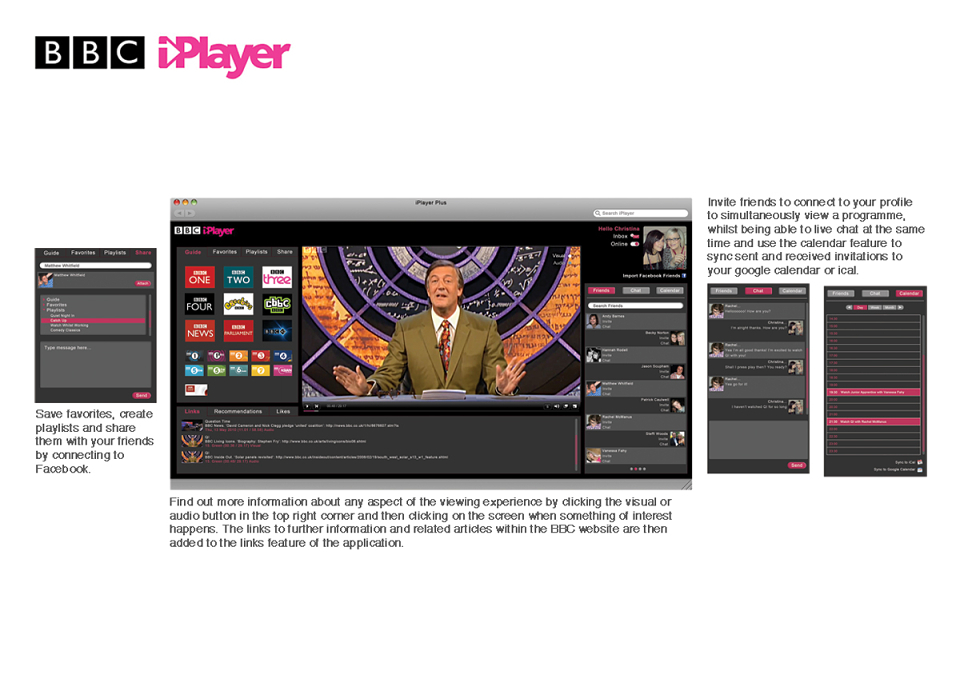
Task: Switch to Calendar tab in main window friends panel
Action: point(669,290)
